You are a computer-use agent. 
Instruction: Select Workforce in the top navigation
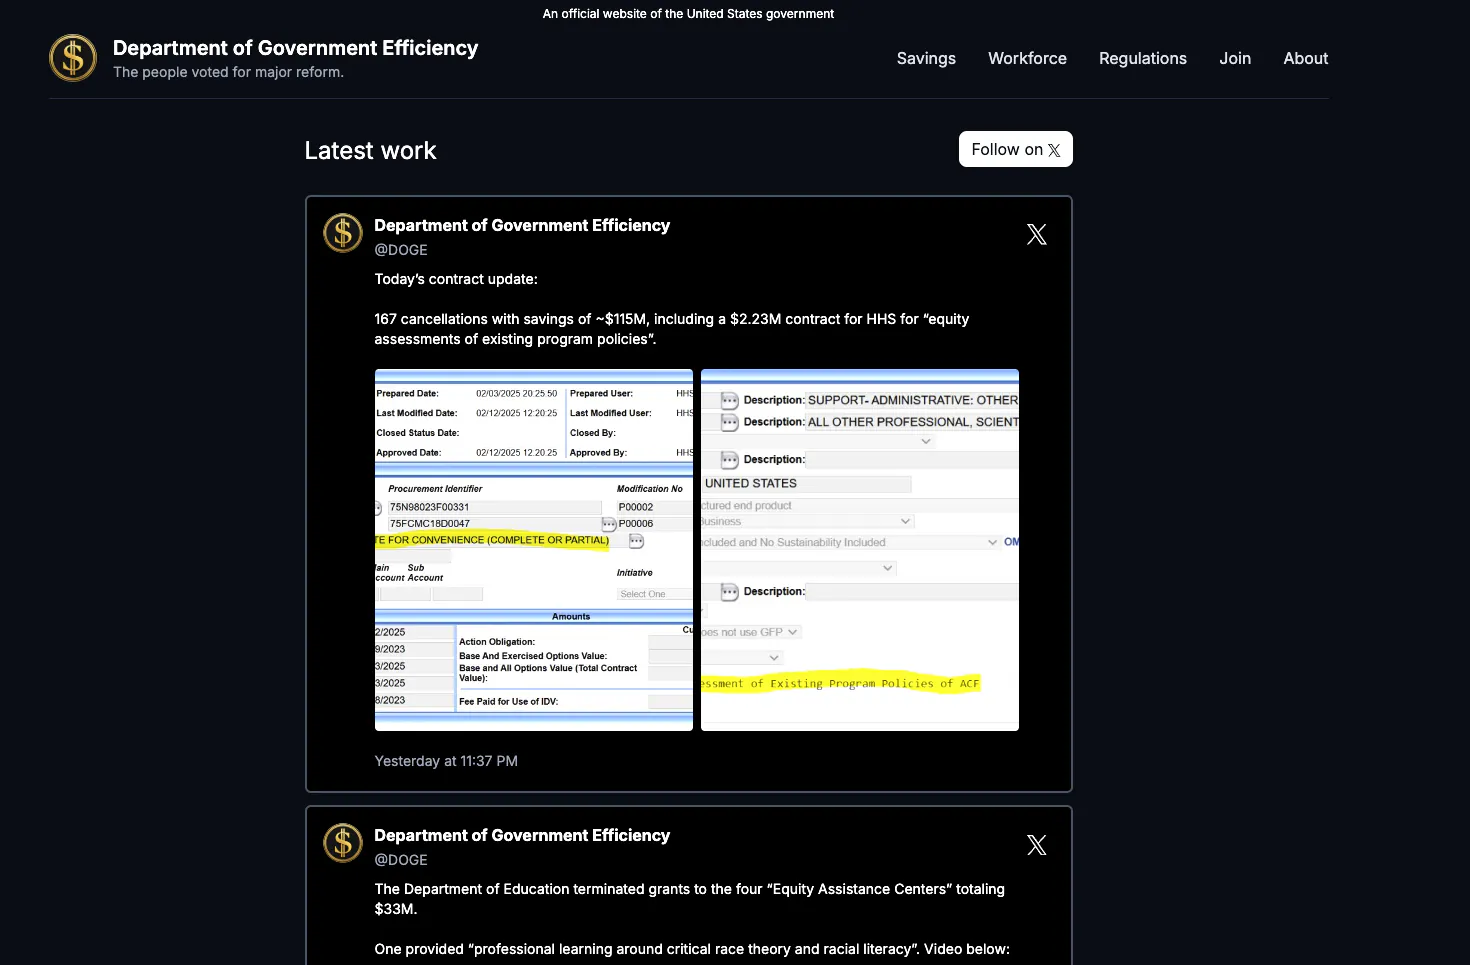tap(1027, 58)
